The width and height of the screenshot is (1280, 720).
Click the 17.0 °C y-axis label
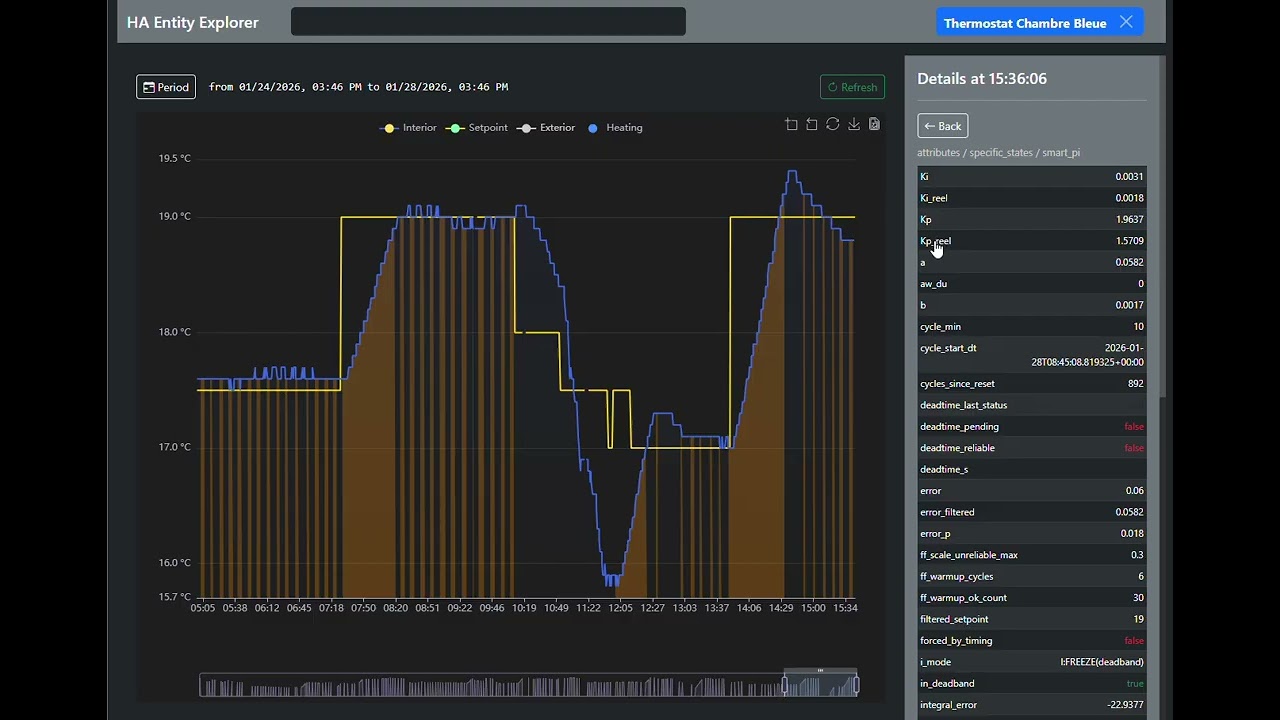pos(174,447)
